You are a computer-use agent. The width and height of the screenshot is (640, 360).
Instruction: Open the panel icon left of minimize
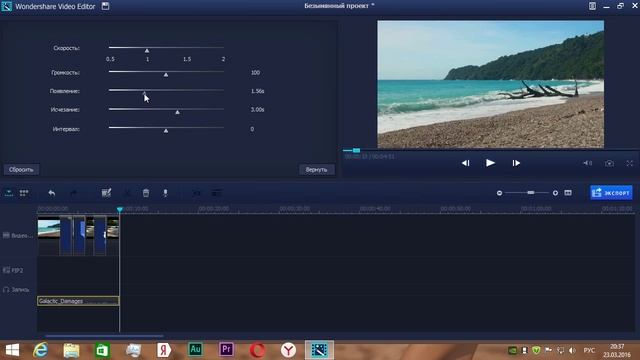pos(592,6)
